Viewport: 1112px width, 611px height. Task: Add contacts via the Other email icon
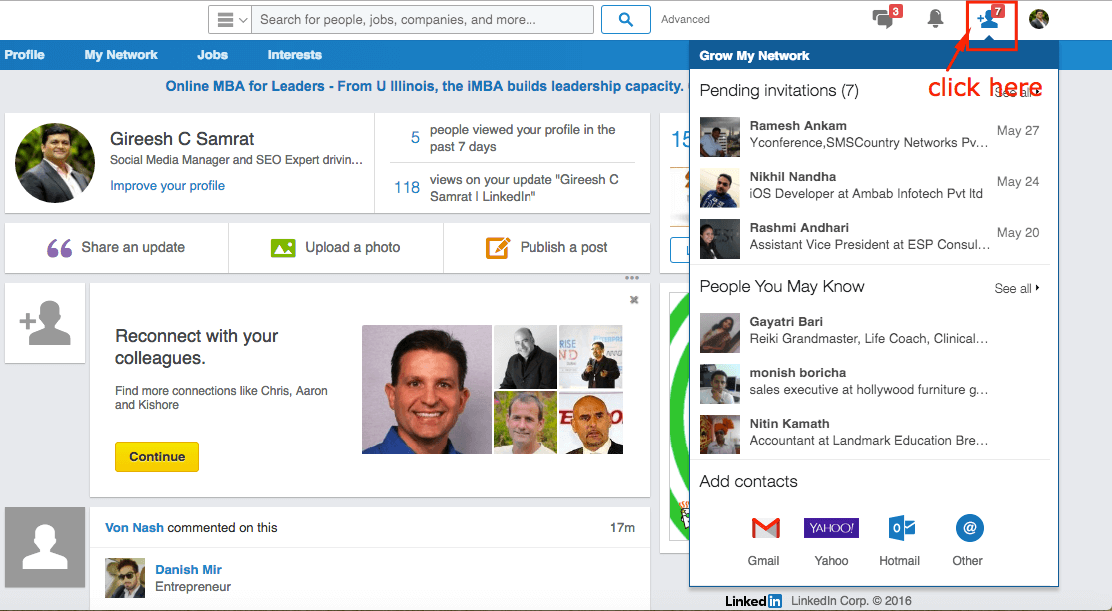click(969, 528)
